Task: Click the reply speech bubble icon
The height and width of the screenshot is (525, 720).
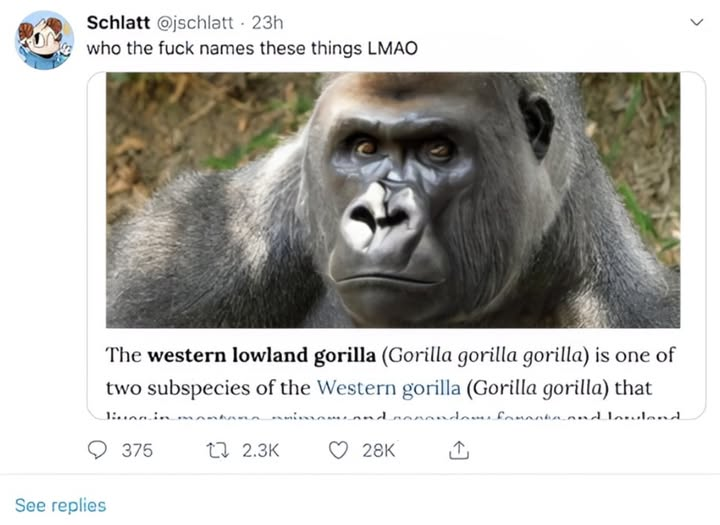Action: (x=97, y=451)
